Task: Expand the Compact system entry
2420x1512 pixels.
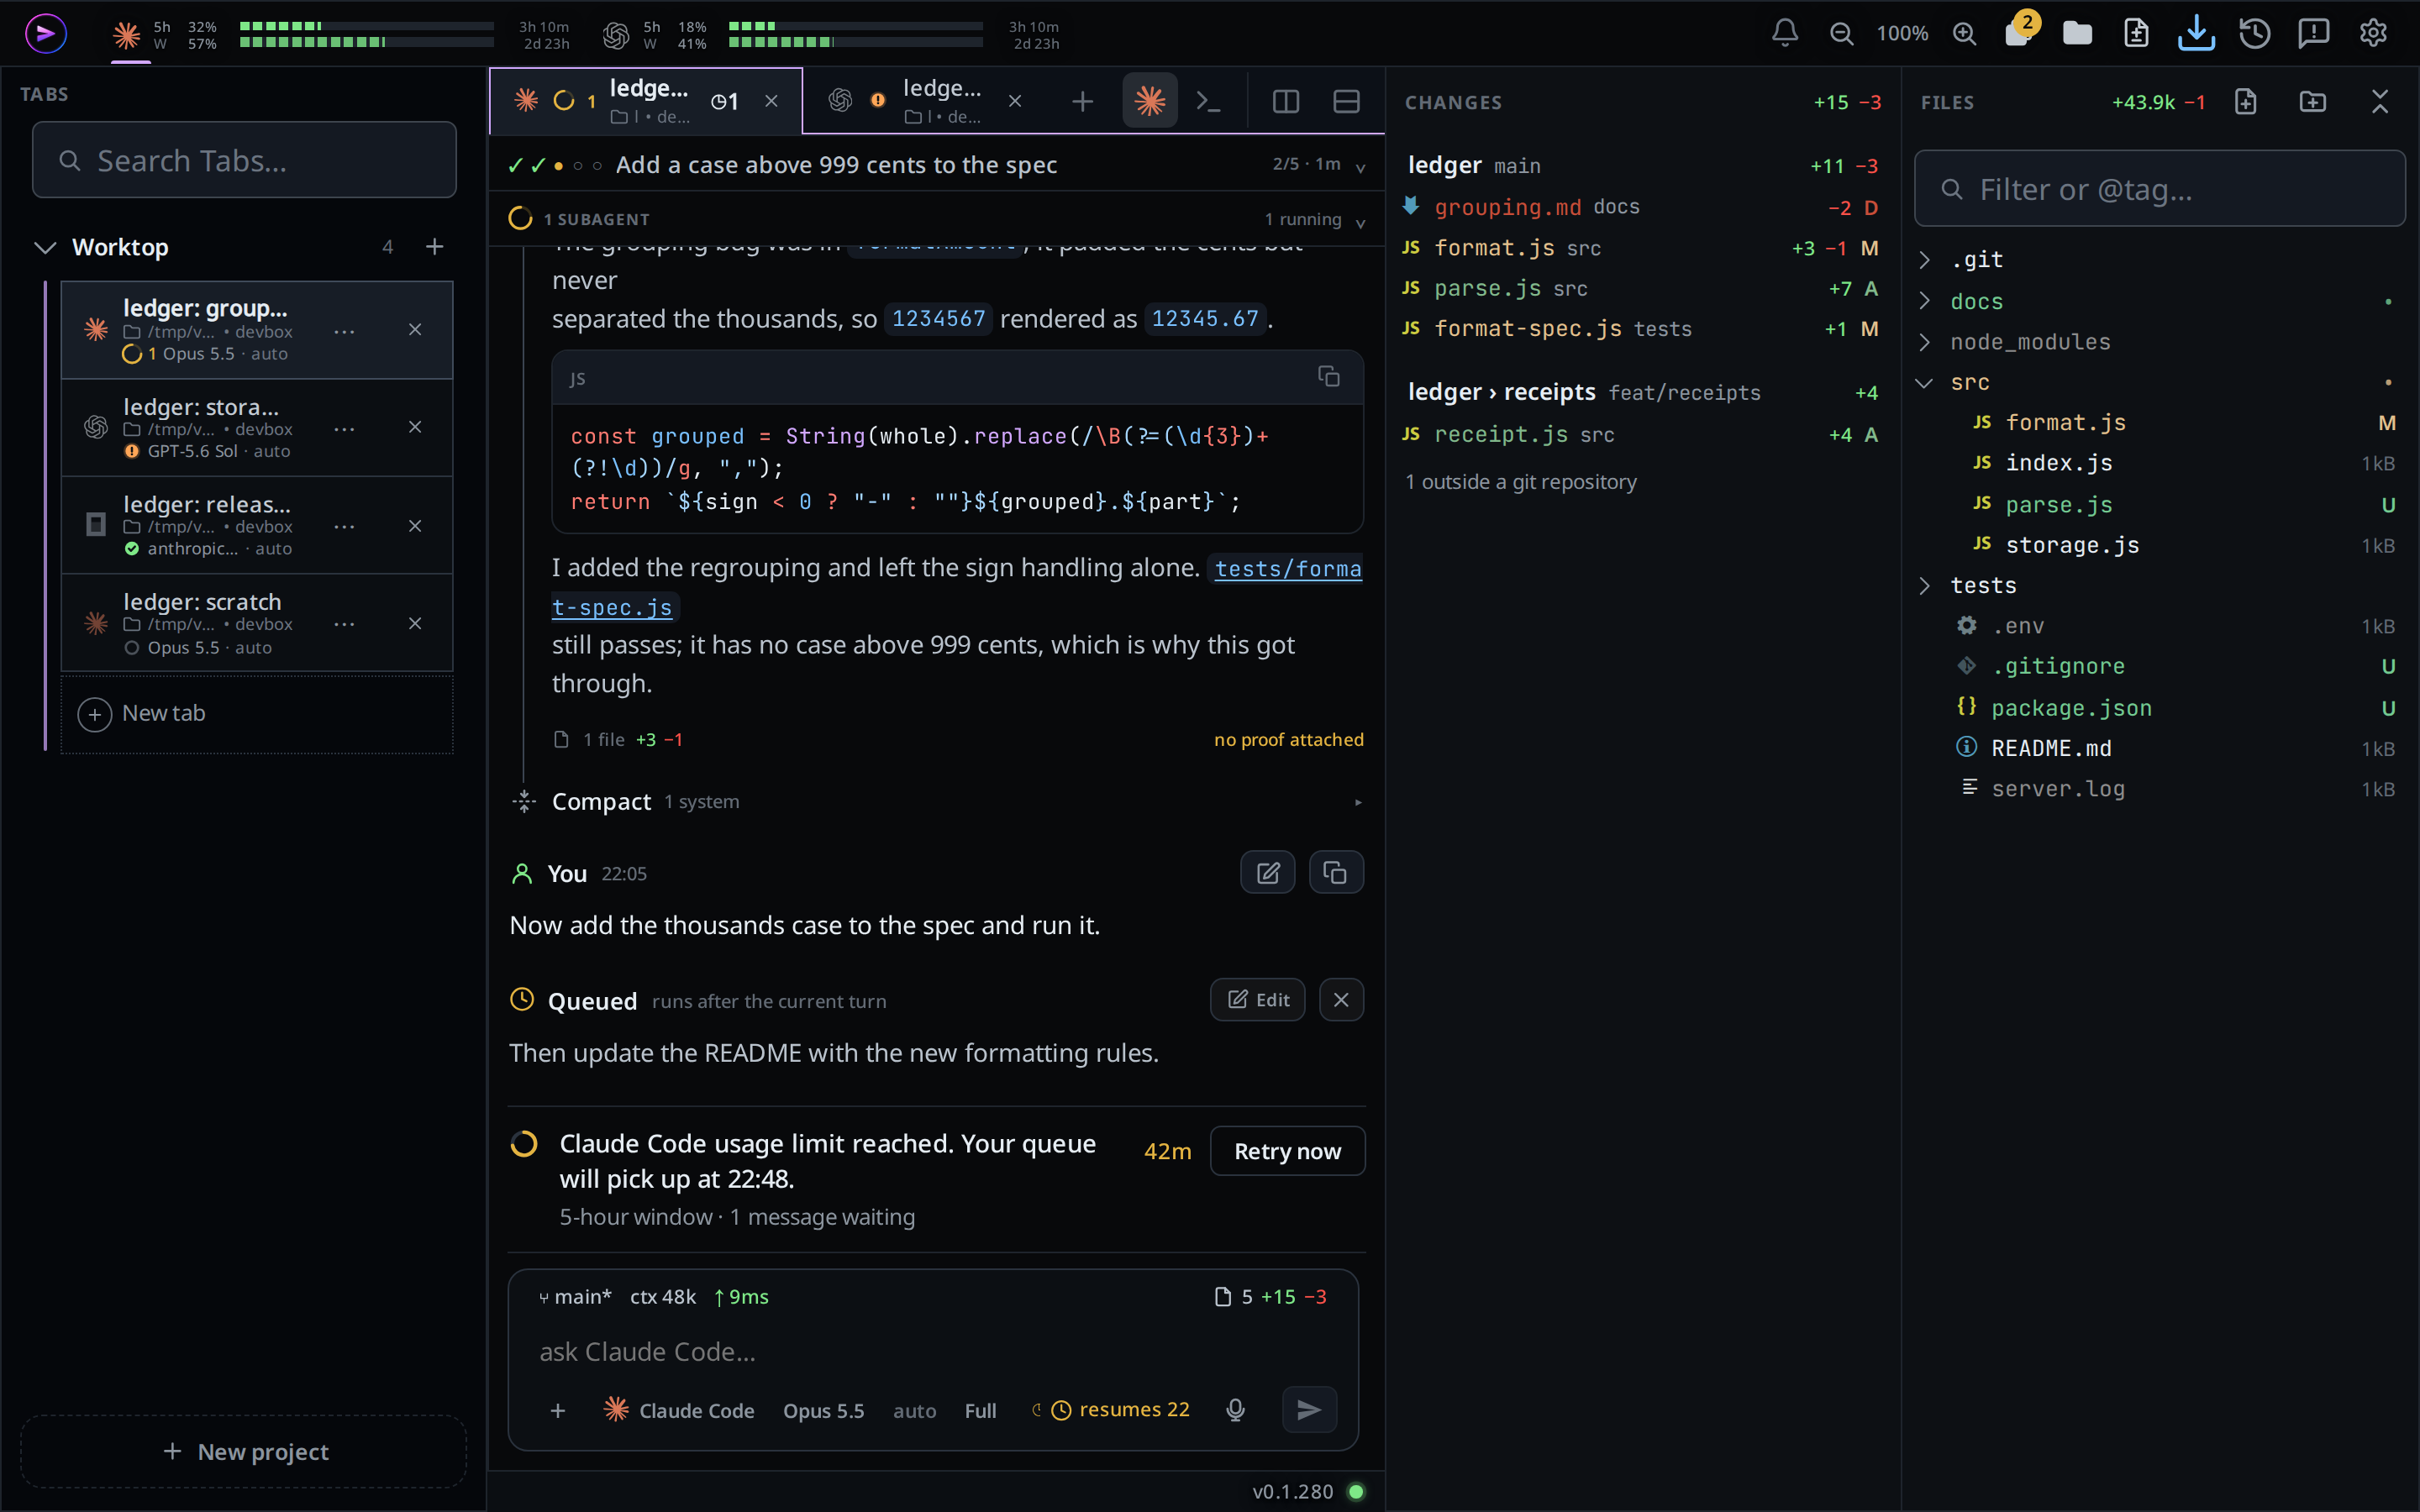Action: 935,801
